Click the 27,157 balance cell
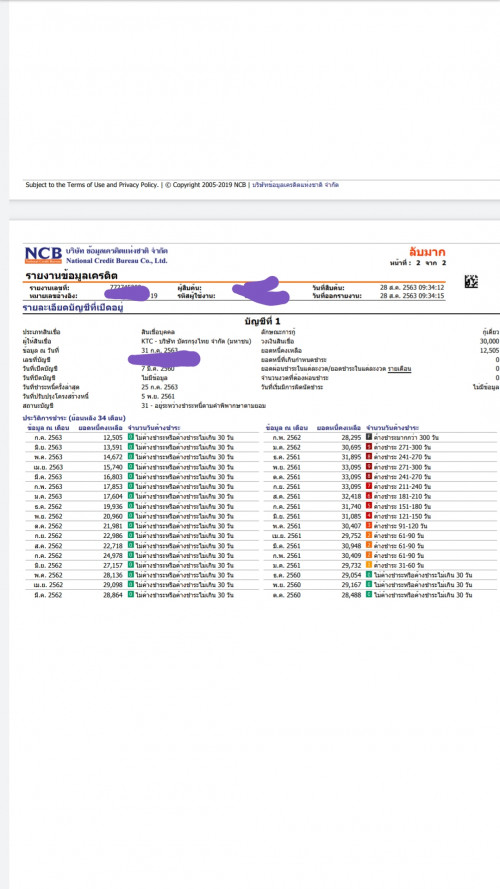This screenshot has height=889, width=500. [113, 565]
